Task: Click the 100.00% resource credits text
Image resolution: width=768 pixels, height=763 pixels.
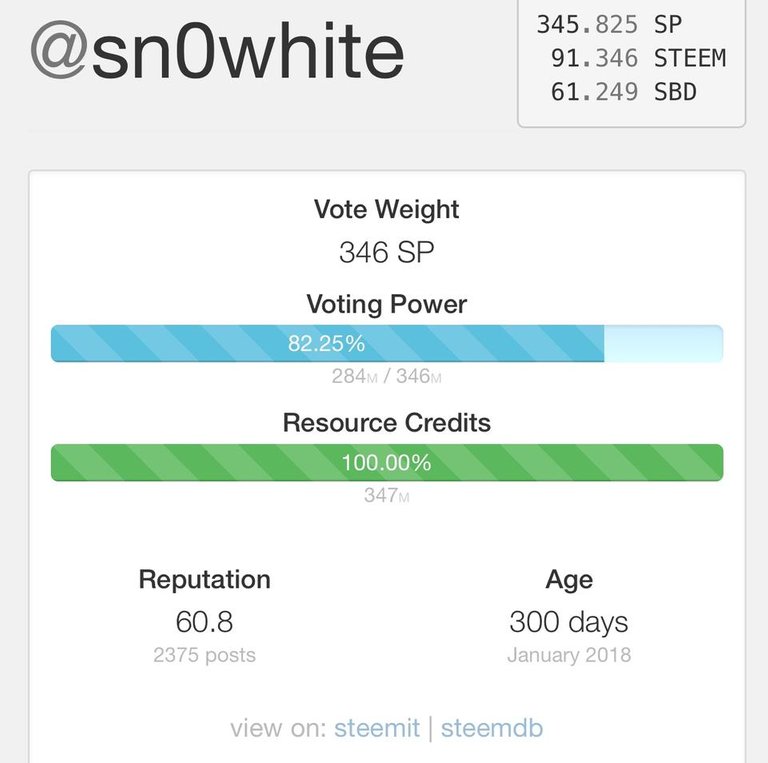Action: coord(386,463)
